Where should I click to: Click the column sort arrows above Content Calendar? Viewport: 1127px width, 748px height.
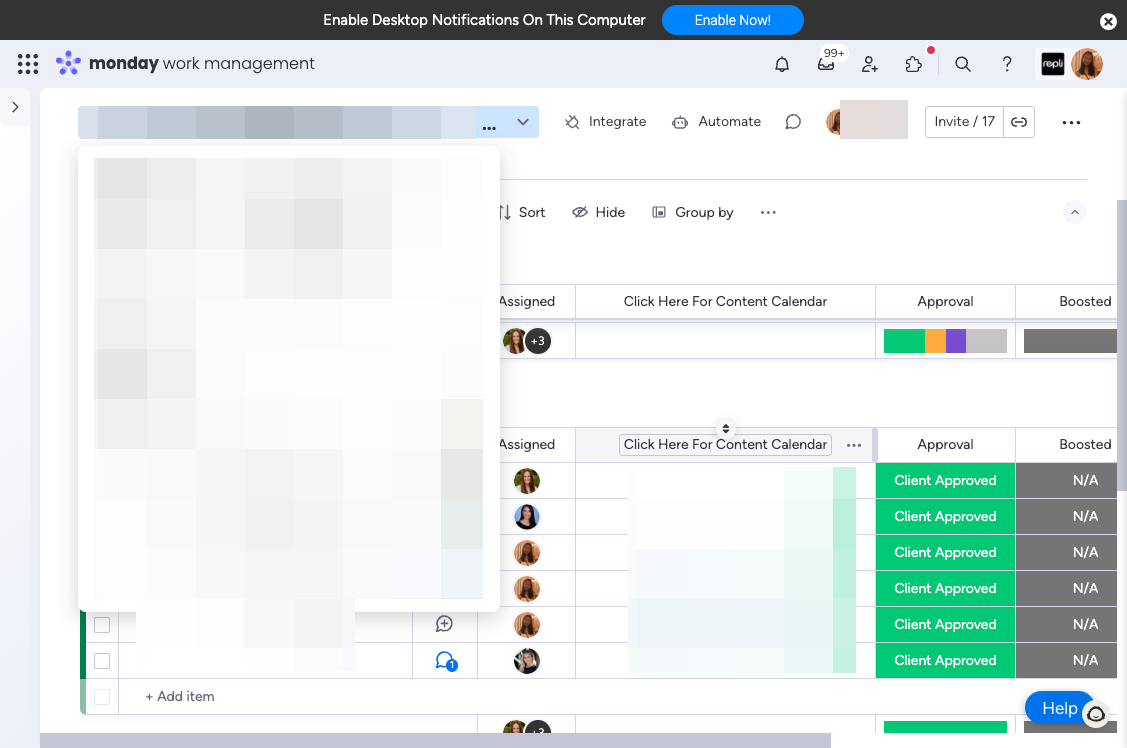pos(726,428)
